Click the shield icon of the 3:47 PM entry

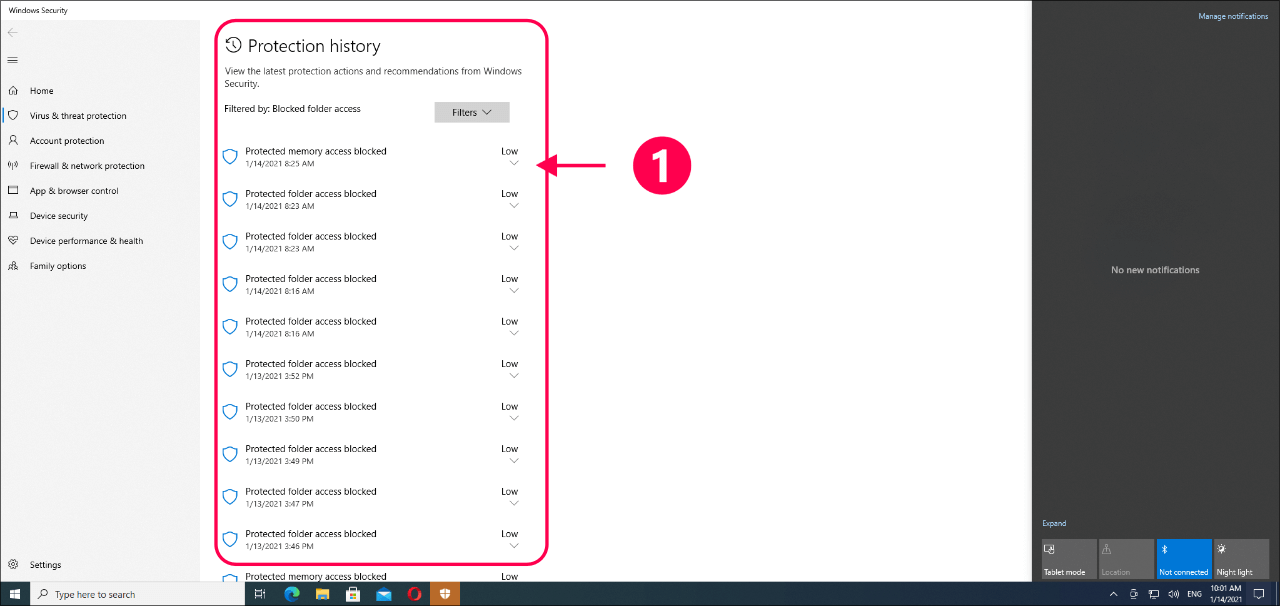coord(230,496)
